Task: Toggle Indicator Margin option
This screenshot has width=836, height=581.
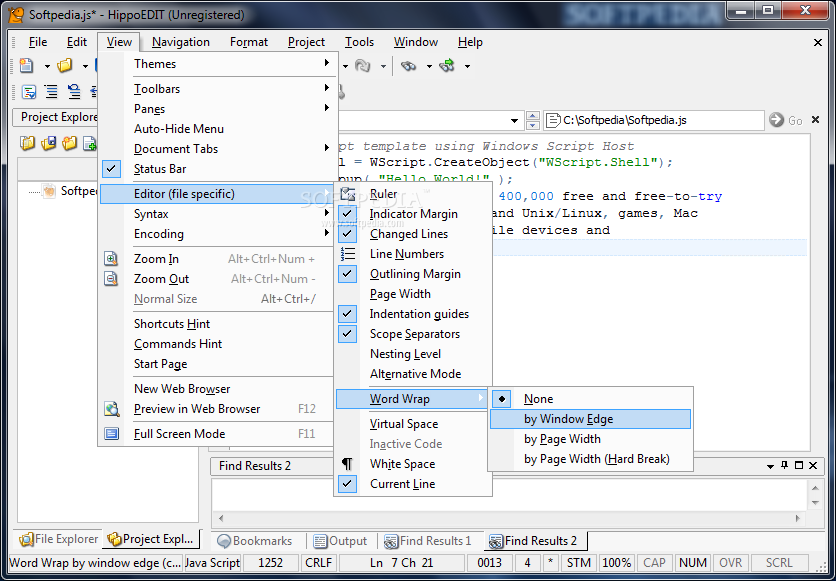Action: tap(348, 214)
